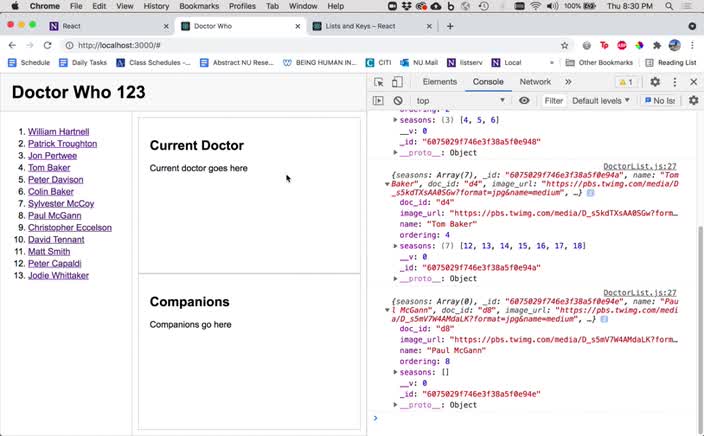
Task: Click the live expression eye icon
Action: click(x=524, y=101)
